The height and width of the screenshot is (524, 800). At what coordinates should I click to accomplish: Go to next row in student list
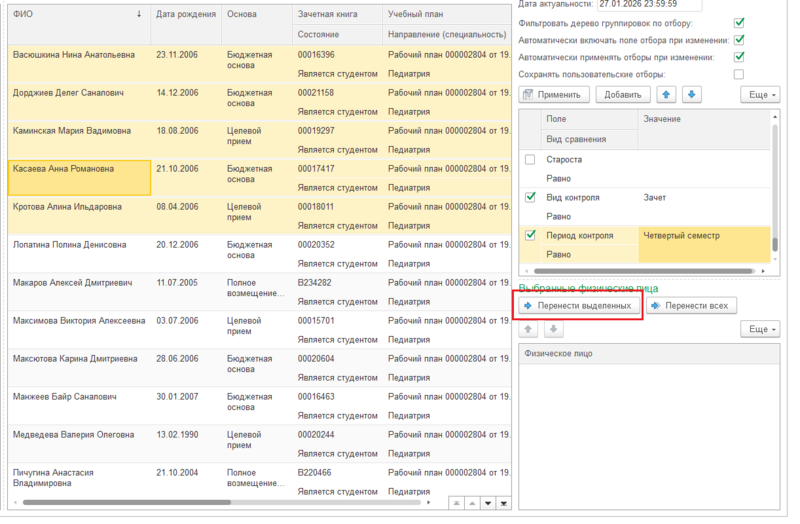[x=488, y=503]
